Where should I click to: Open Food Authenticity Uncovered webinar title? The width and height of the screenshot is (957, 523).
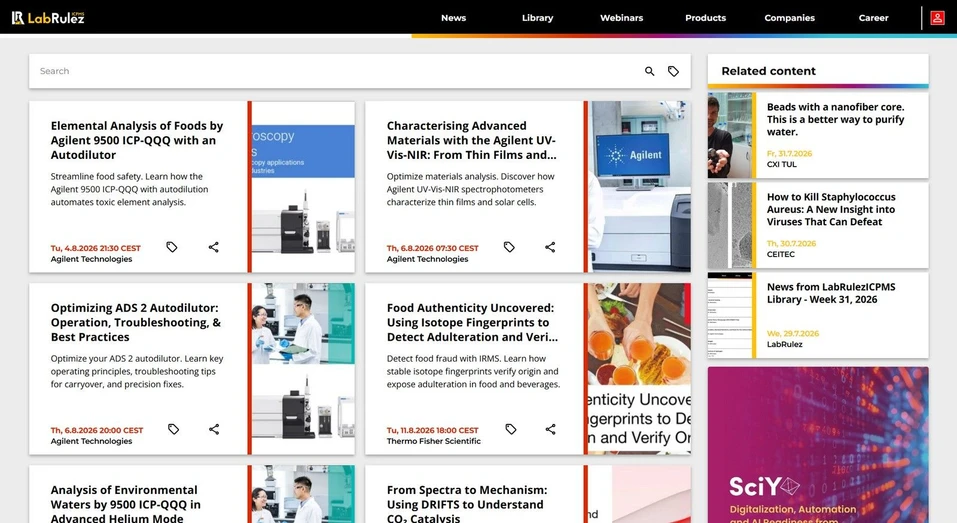472,322
